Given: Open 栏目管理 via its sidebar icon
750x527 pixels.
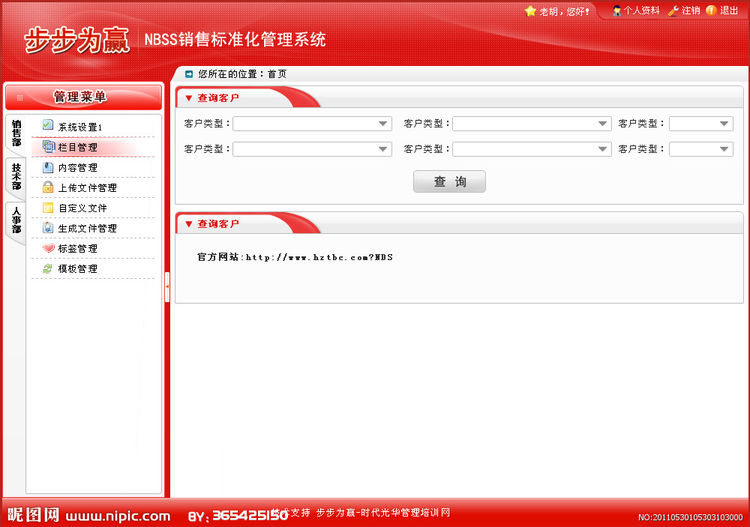Looking at the screenshot, I should point(48,147).
